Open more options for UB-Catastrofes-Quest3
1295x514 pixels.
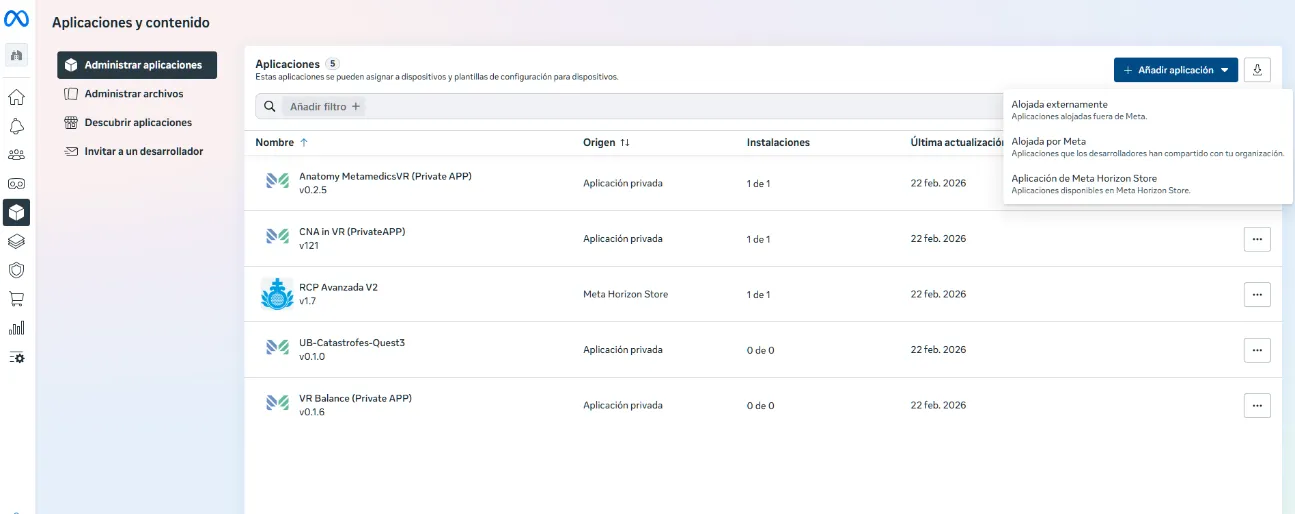tap(1257, 350)
